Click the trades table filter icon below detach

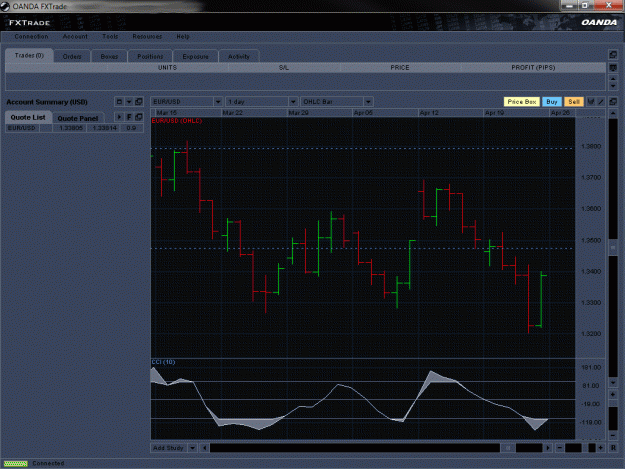pos(613,68)
